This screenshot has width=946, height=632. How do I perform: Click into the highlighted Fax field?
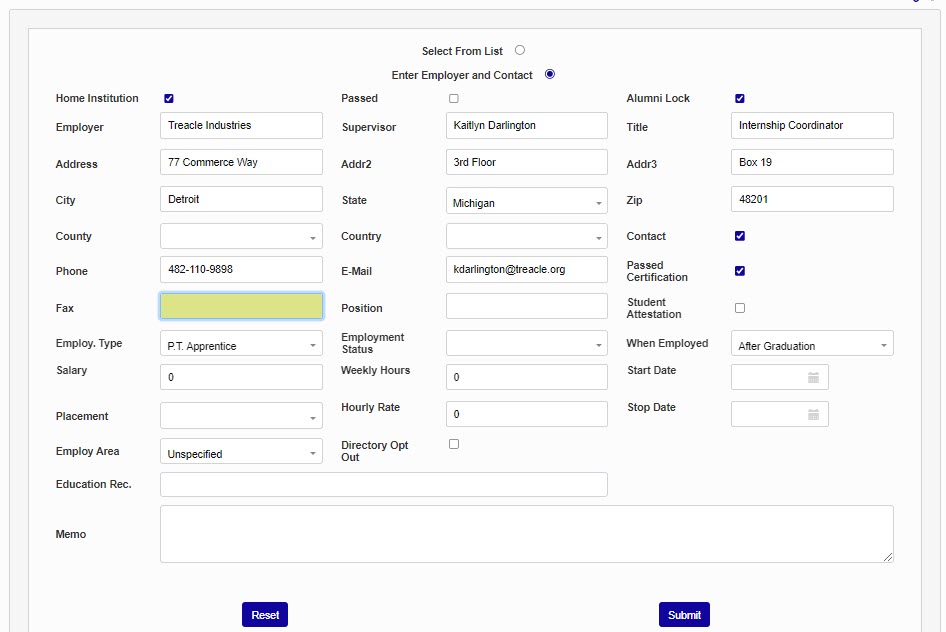click(241, 306)
